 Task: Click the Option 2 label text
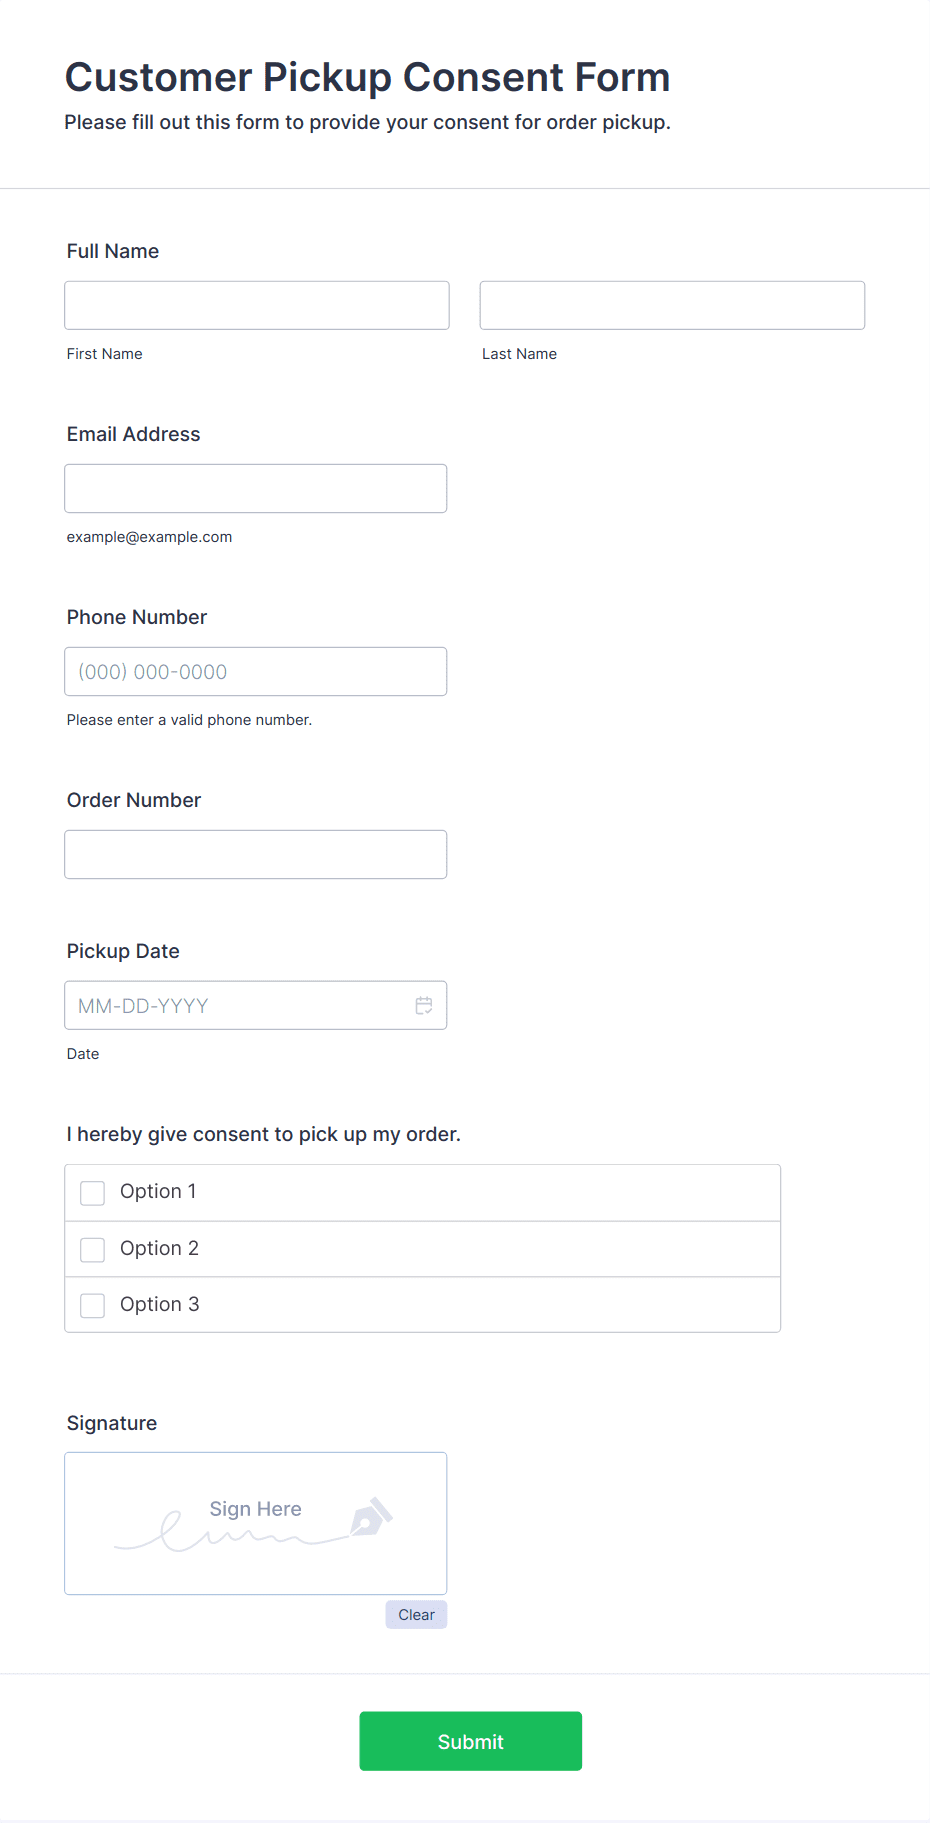[160, 1249]
